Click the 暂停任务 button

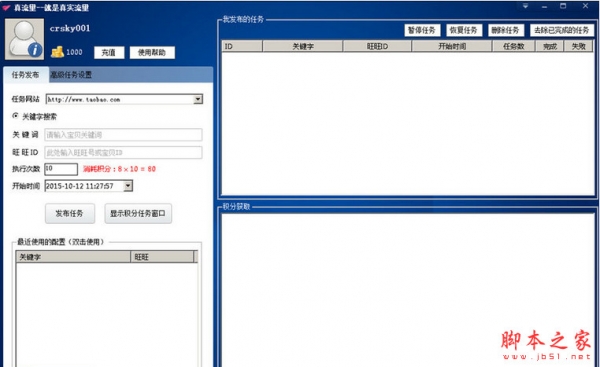click(422, 30)
